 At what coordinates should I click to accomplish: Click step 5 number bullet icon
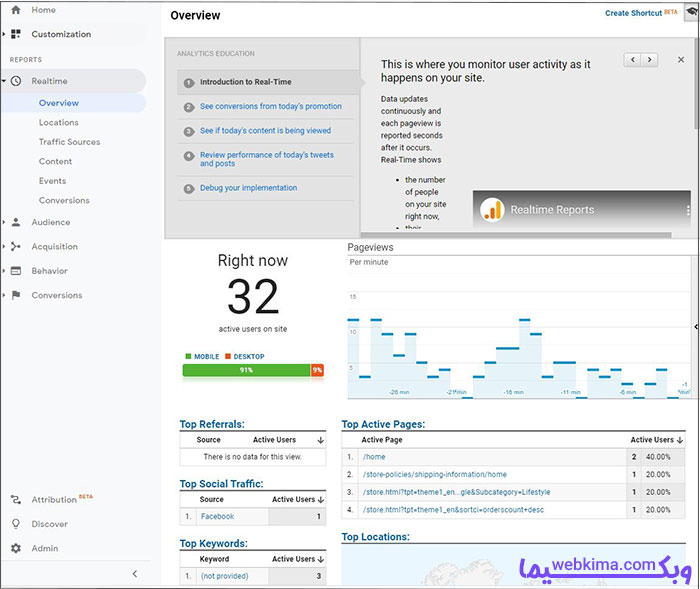click(189, 188)
